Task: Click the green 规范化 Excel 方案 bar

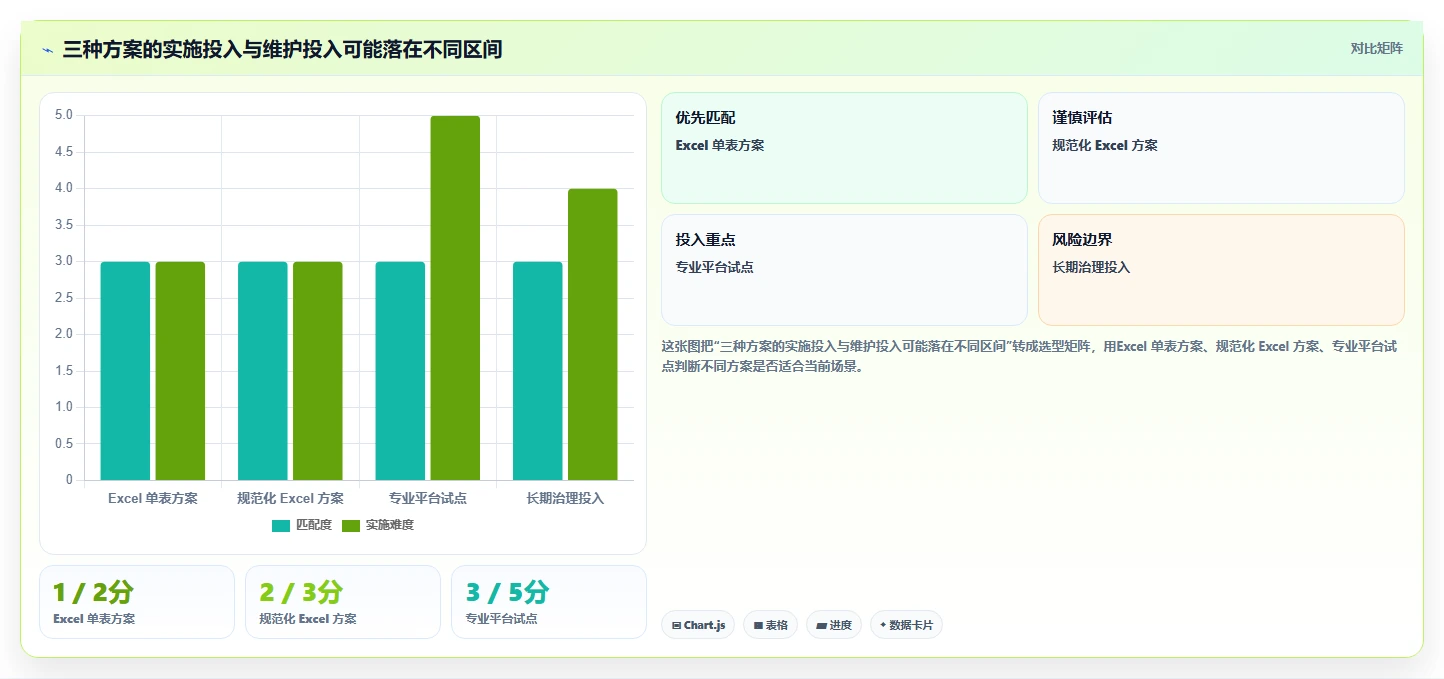Action: coord(318,371)
